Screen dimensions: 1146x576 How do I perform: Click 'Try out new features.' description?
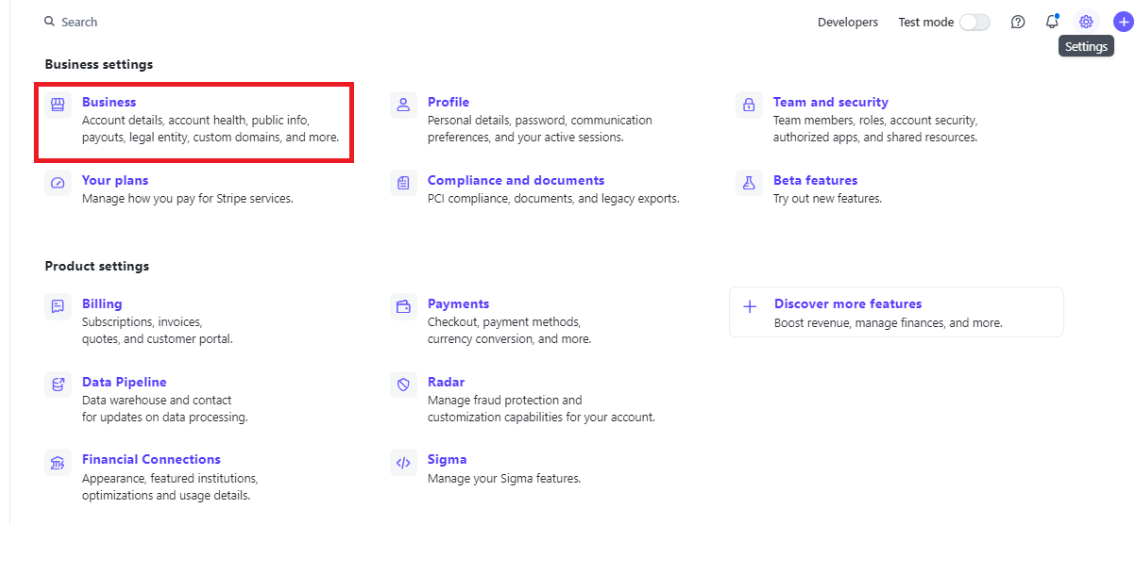point(827,198)
